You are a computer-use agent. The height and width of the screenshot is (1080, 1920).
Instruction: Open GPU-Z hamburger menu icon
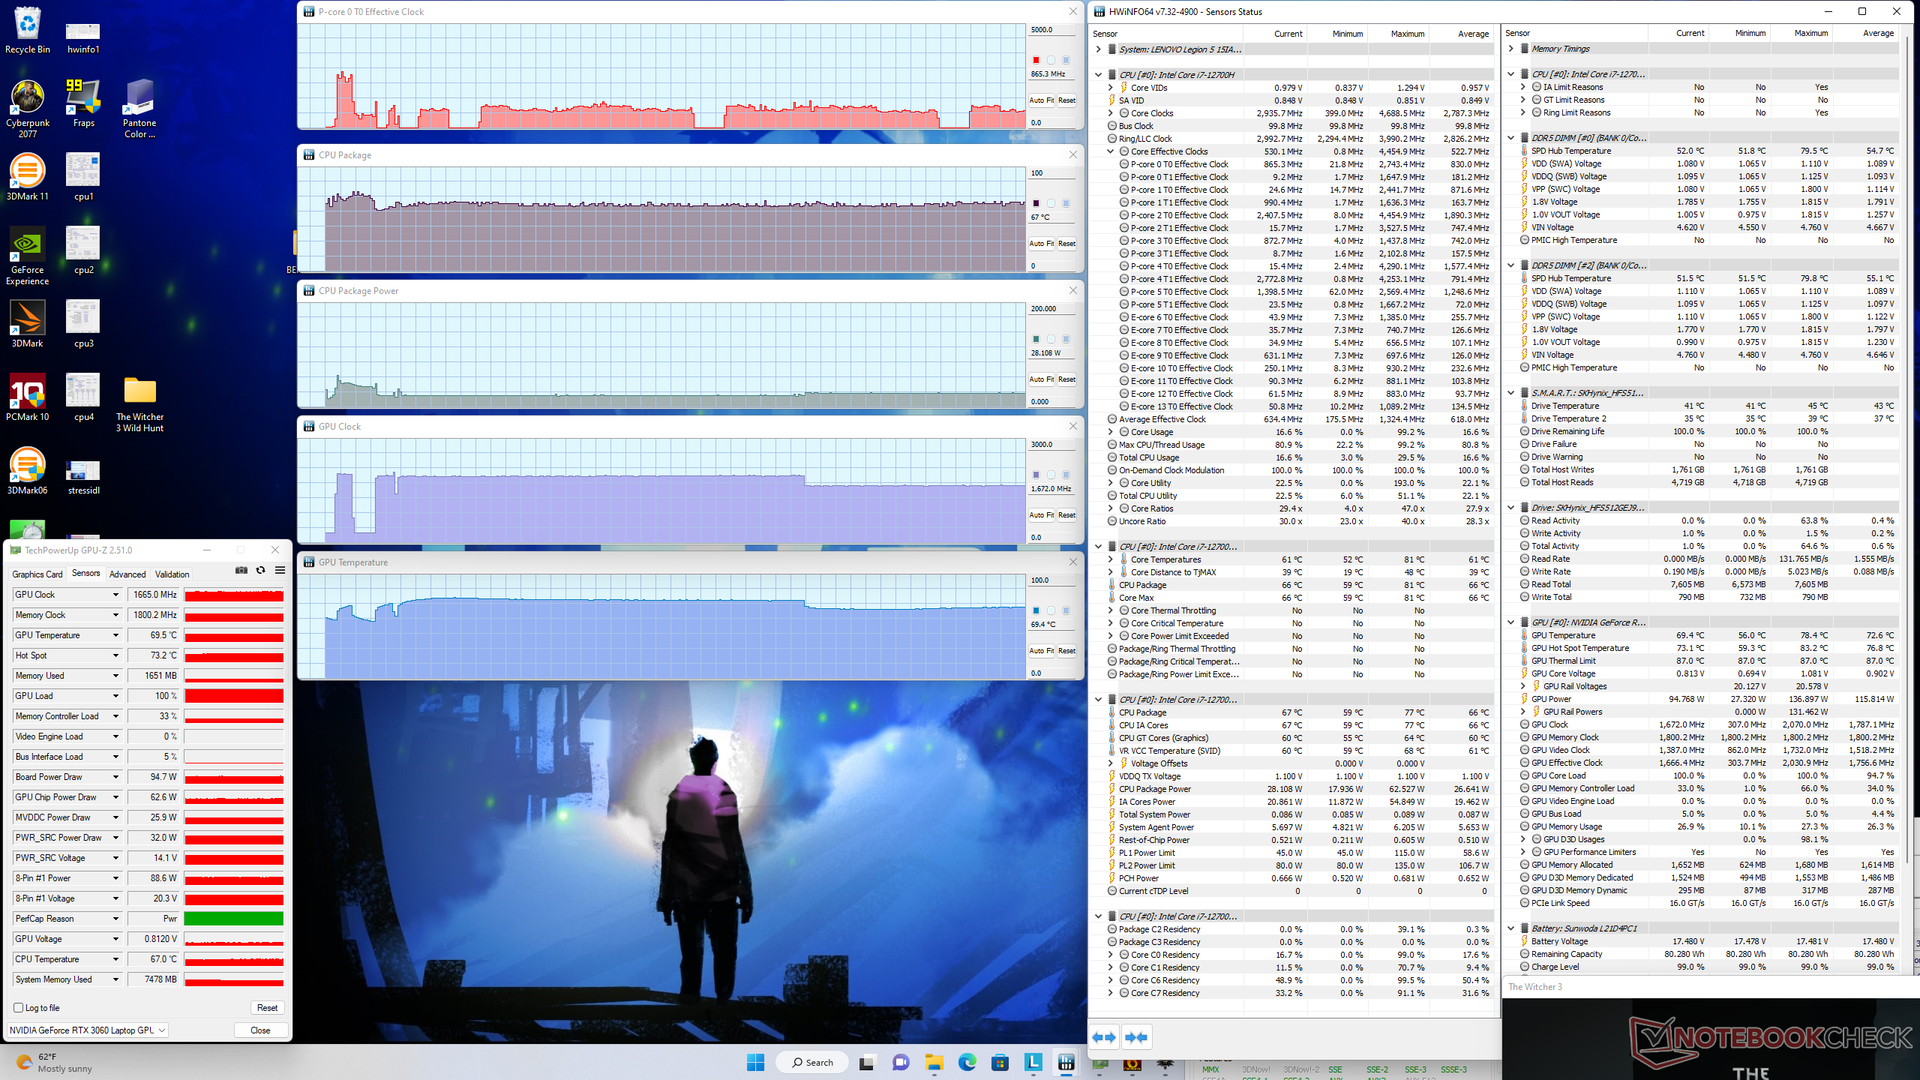coord(280,570)
